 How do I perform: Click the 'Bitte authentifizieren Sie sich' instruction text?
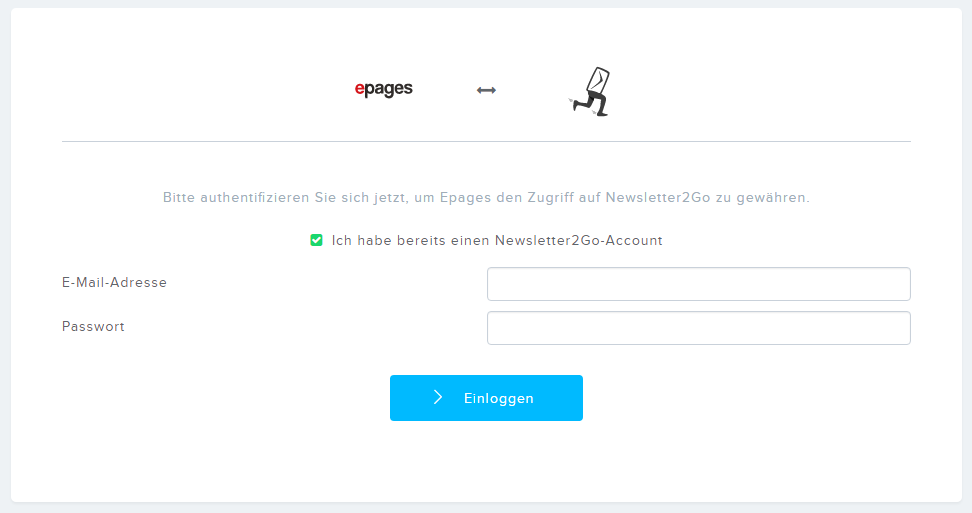coord(486,198)
